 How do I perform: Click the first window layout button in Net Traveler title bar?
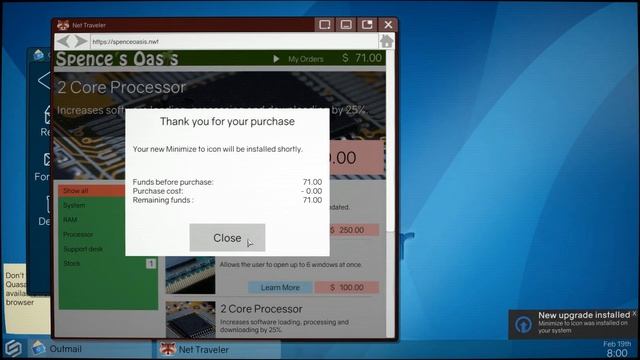(x=325, y=25)
